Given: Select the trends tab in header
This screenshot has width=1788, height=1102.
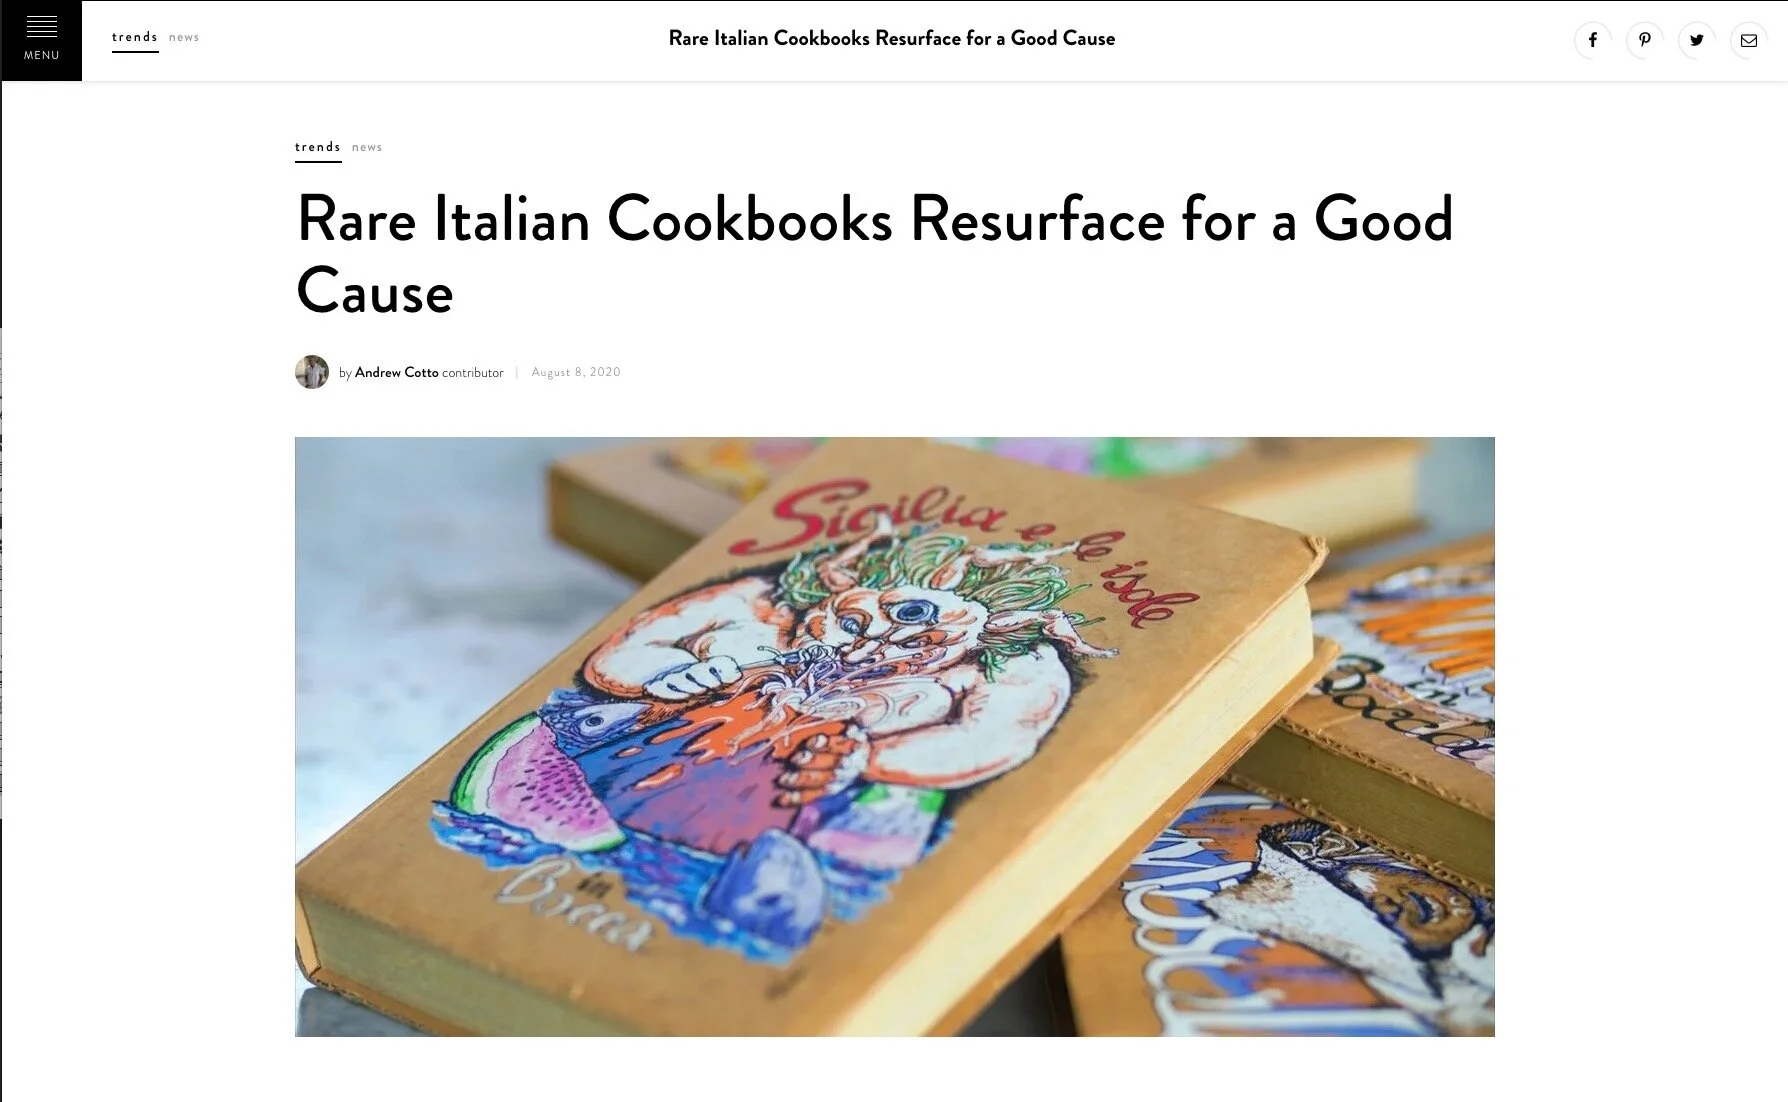Looking at the screenshot, I should (x=135, y=38).
